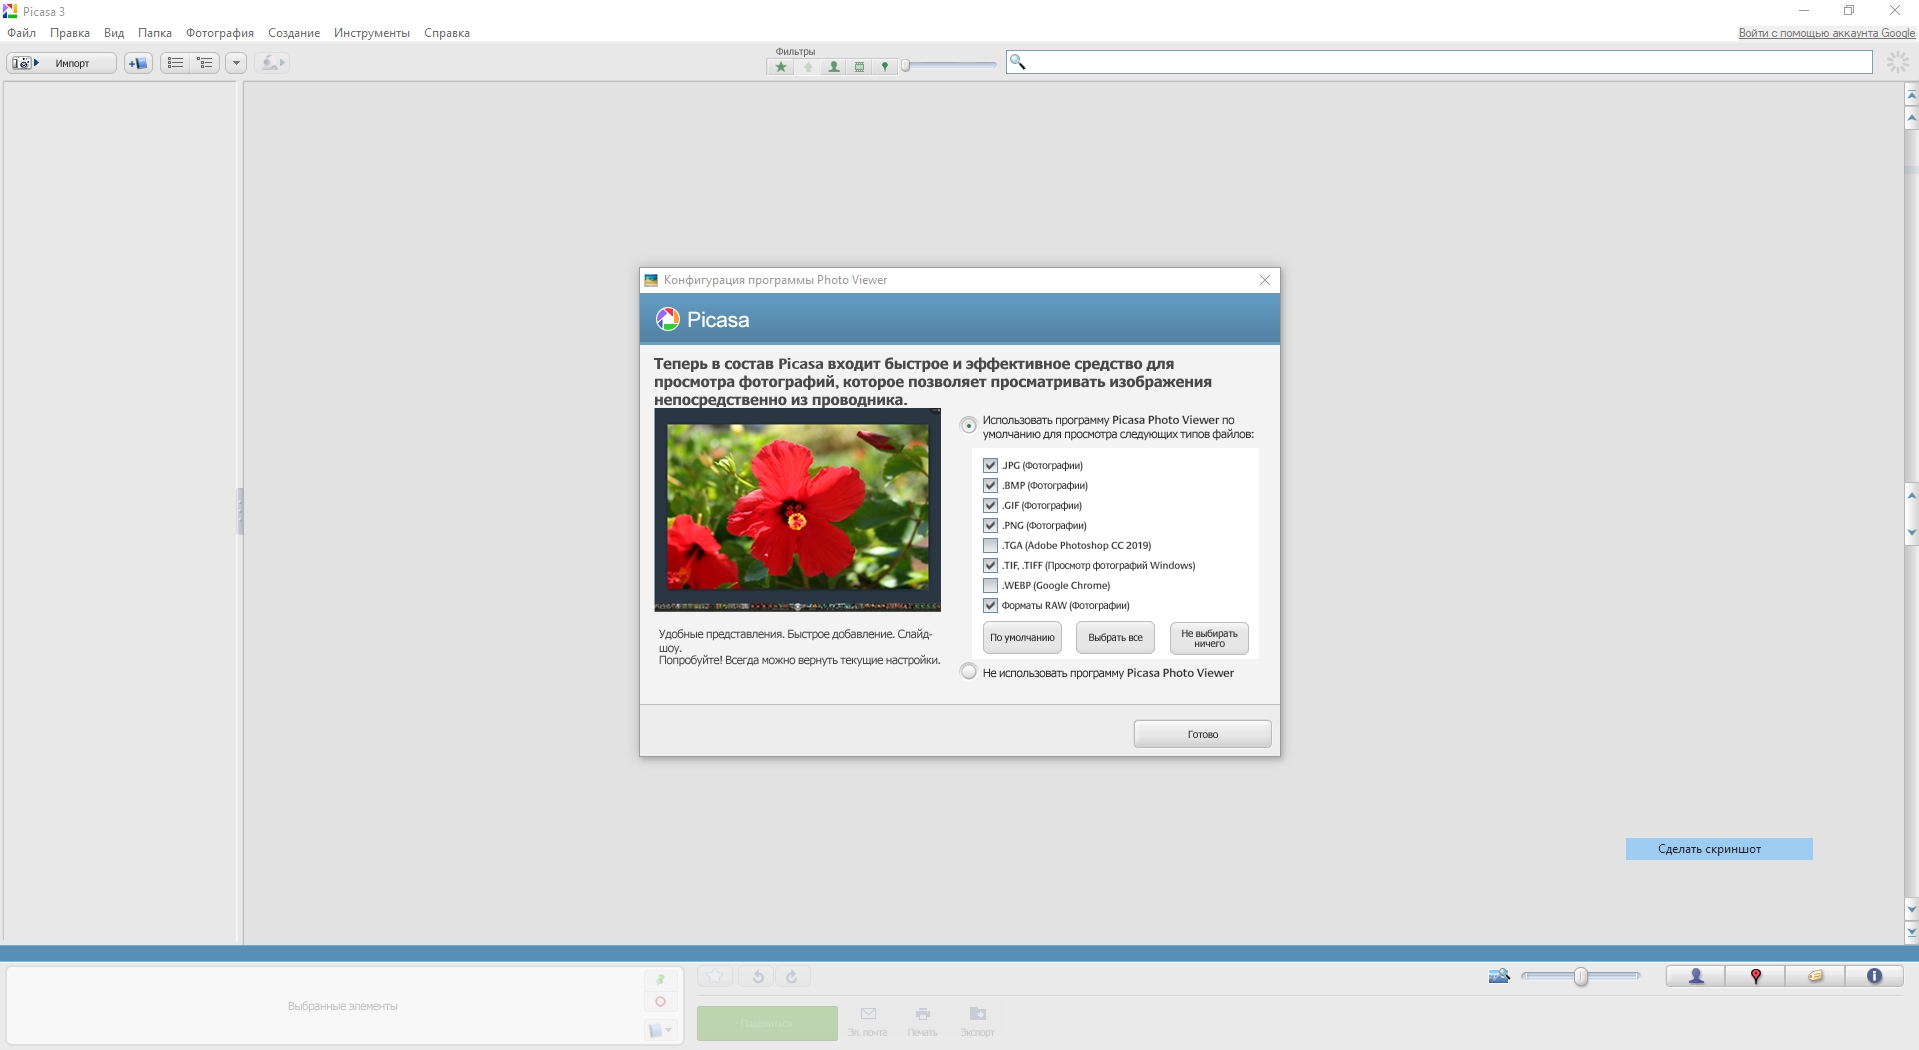Uncheck the RAW formats checkbox

coord(990,605)
